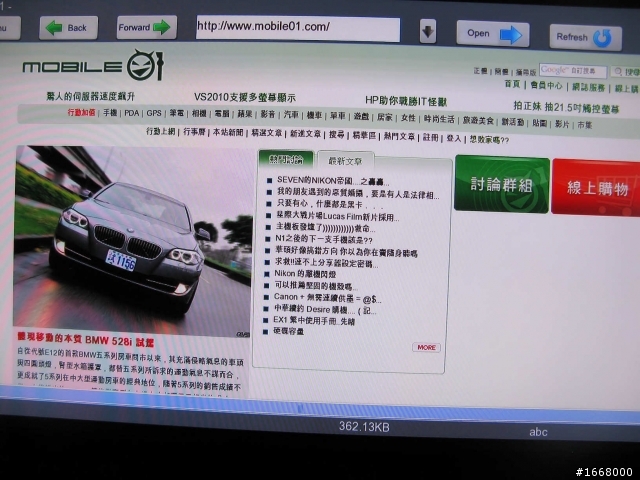
Task: Open the Lucas Film新片採用 thread
Action: coord(337,216)
